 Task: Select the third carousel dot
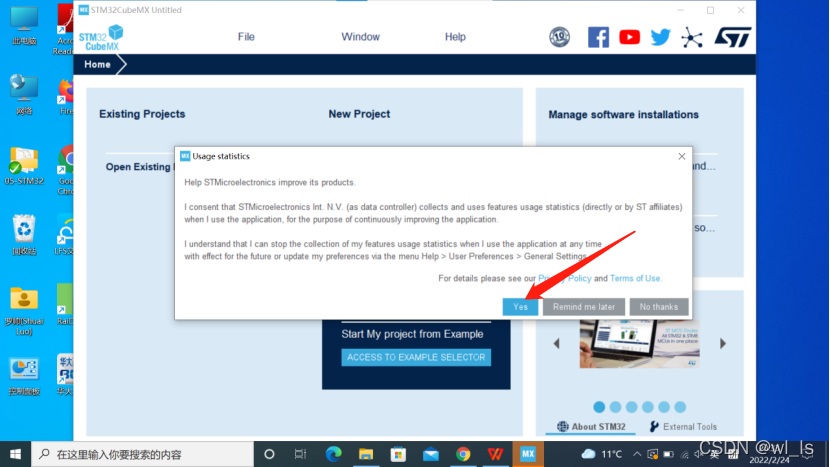pos(631,407)
